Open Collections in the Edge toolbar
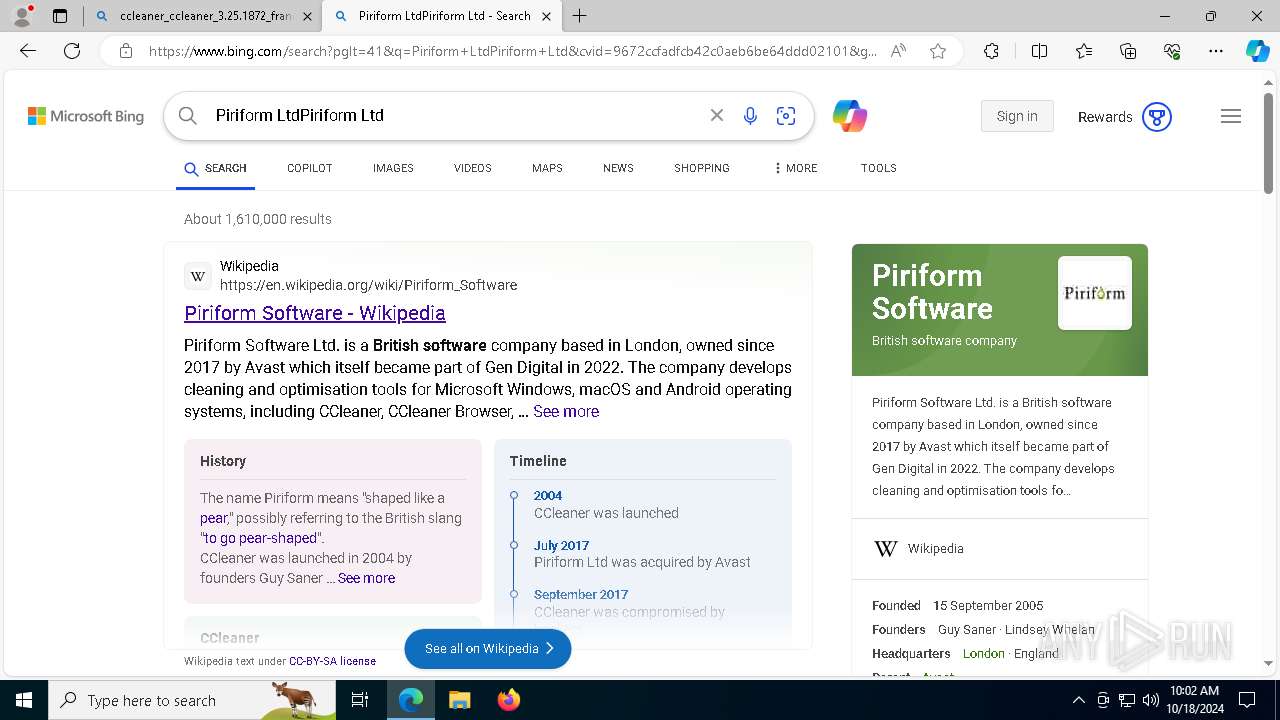Image resolution: width=1280 pixels, height=720 pixels. click(1128, 51)
